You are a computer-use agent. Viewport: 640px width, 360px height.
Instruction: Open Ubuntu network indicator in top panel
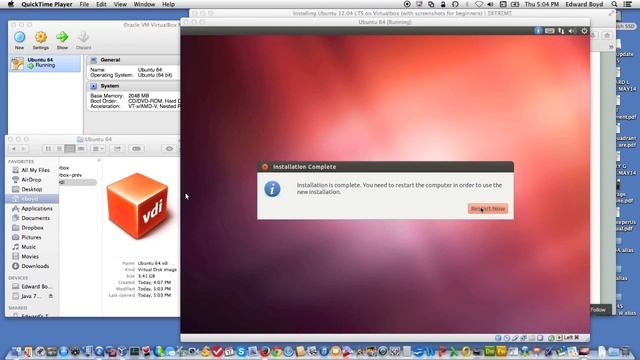(561, 31)
